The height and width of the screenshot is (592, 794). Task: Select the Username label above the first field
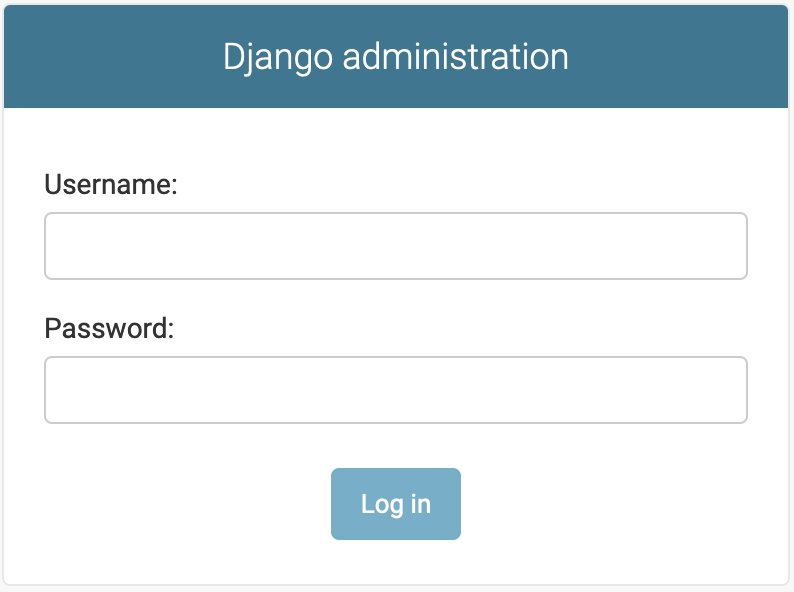coord(111,184)
